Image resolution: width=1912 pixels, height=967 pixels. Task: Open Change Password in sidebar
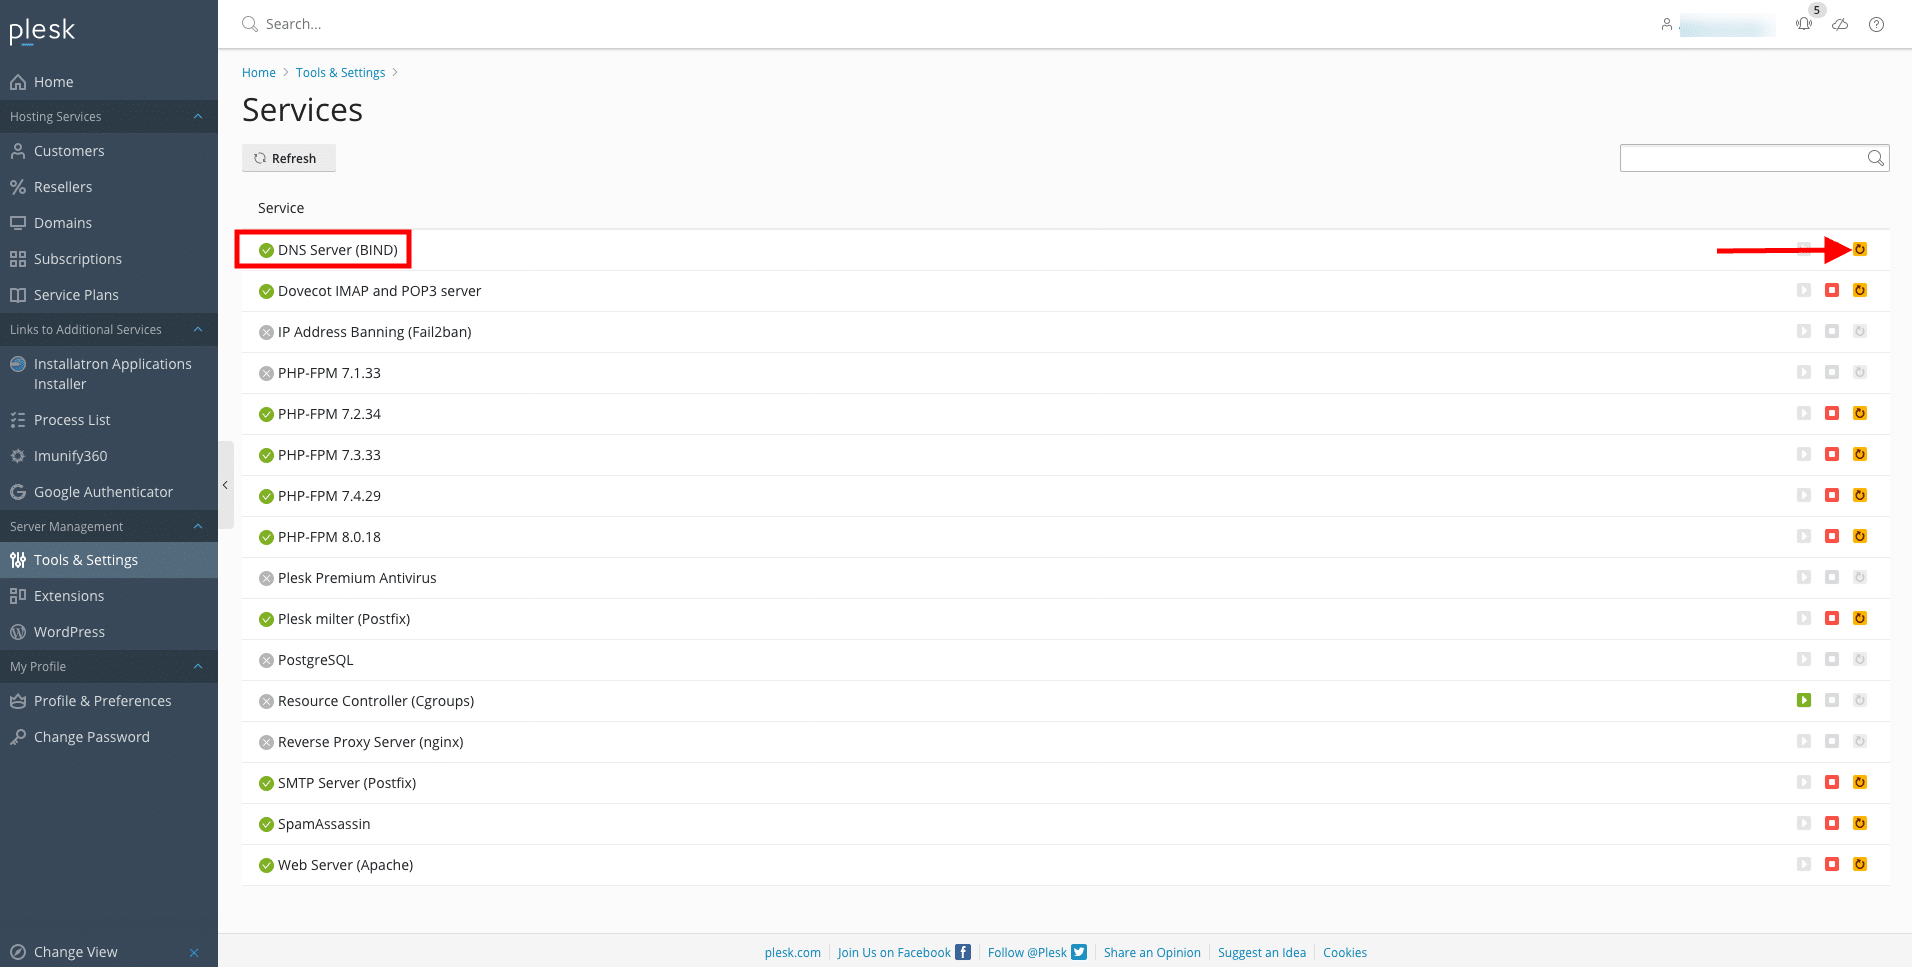[109, 737]
